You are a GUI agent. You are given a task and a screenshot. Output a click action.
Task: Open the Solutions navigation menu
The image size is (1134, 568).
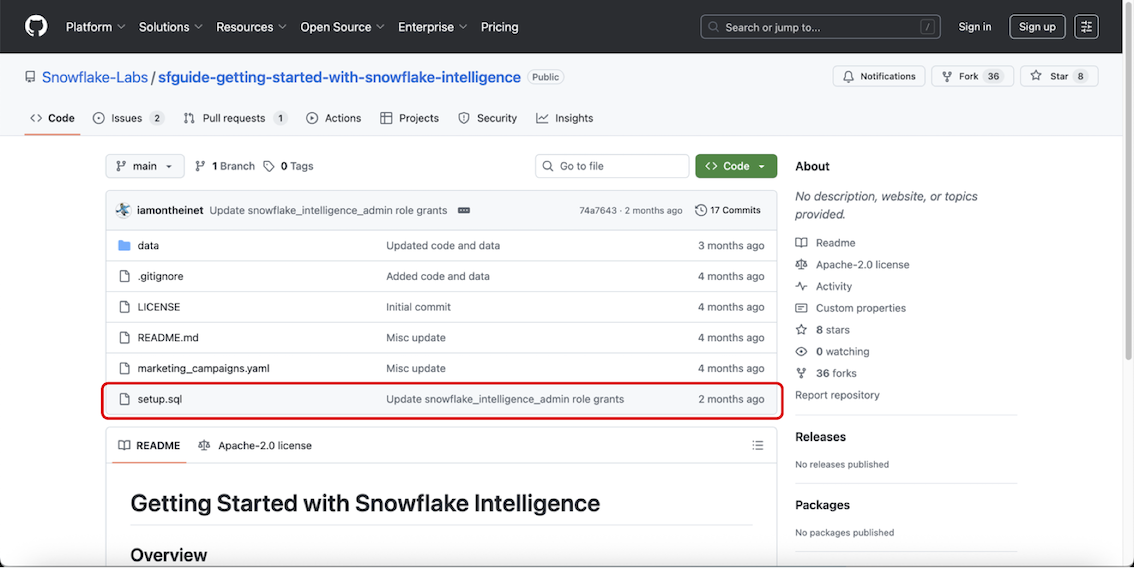[x=171, y=27]
